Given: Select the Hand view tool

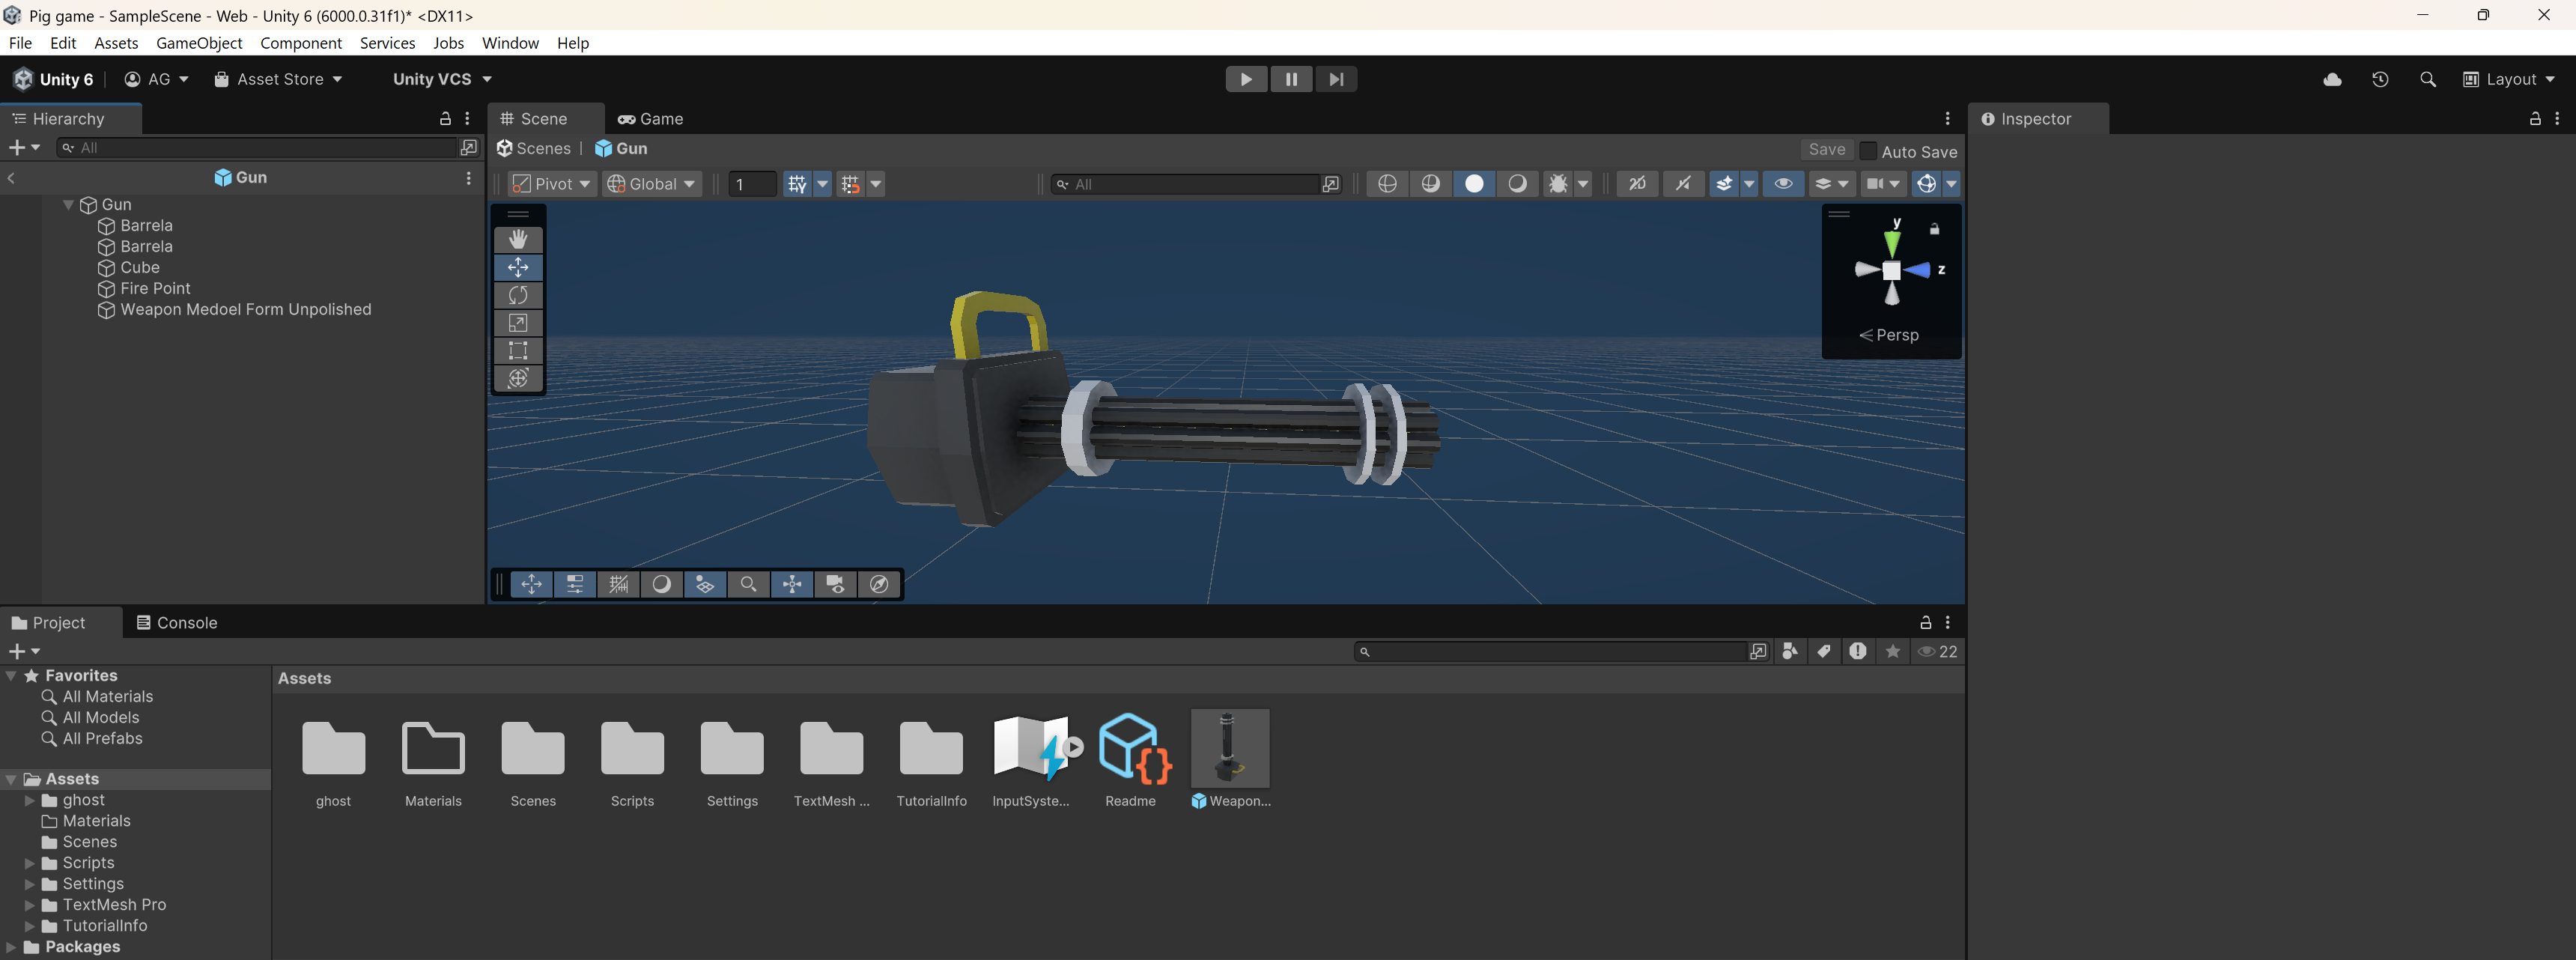Looking at the screenshot, I should click(518, 239).
